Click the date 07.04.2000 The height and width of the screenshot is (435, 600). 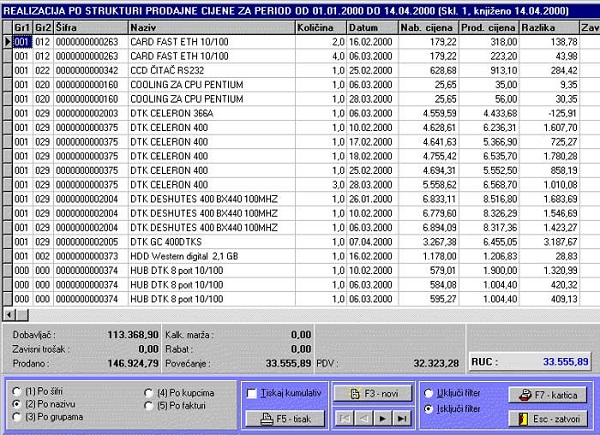point(370,242)
